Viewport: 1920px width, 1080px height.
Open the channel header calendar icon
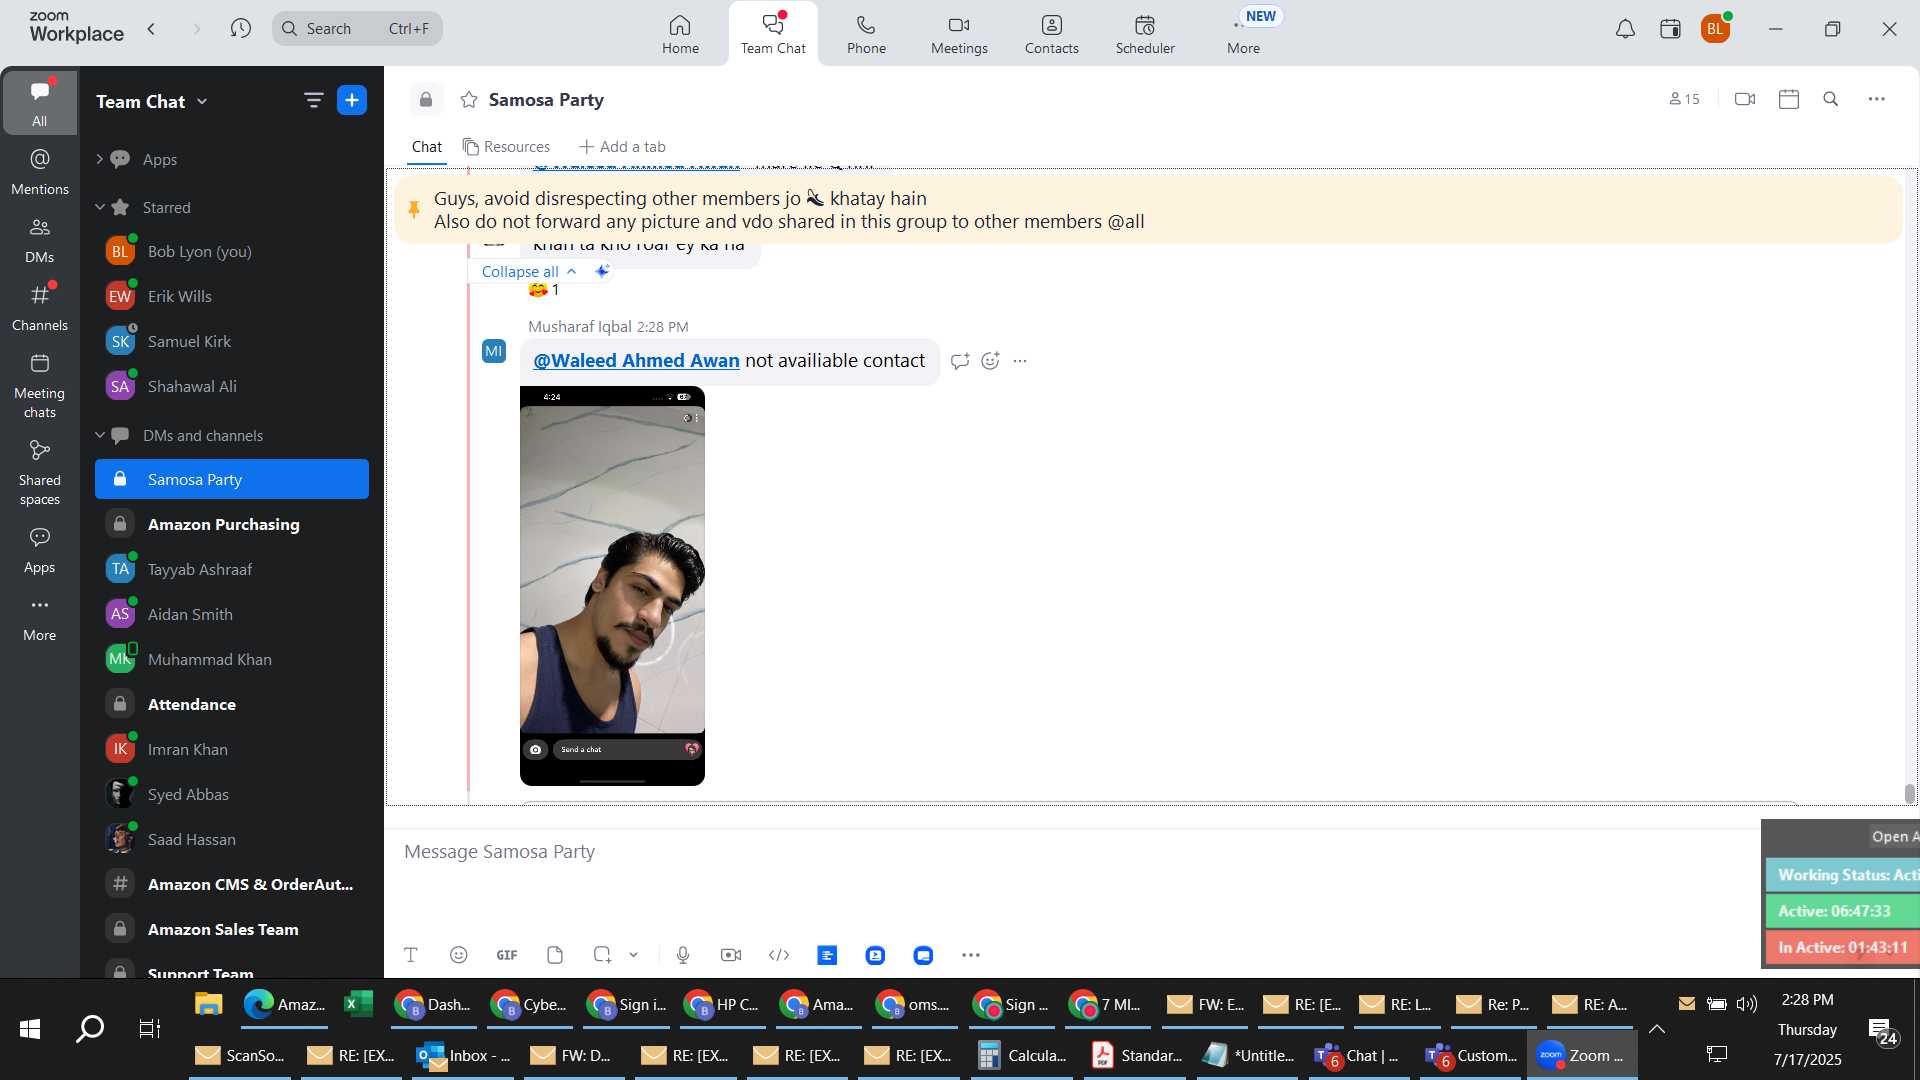point(1789,99)
